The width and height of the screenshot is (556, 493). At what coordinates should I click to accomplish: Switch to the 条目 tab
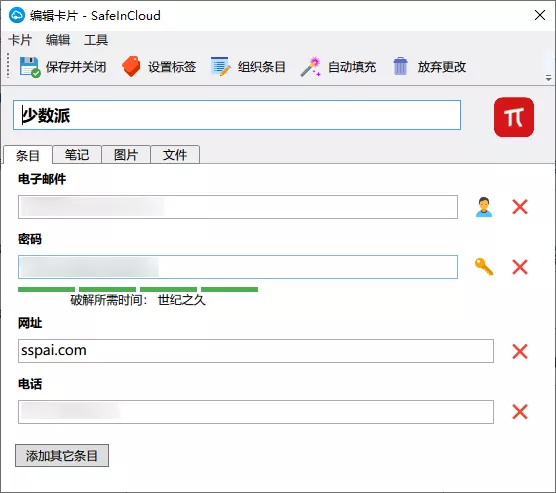pos(28,155)
